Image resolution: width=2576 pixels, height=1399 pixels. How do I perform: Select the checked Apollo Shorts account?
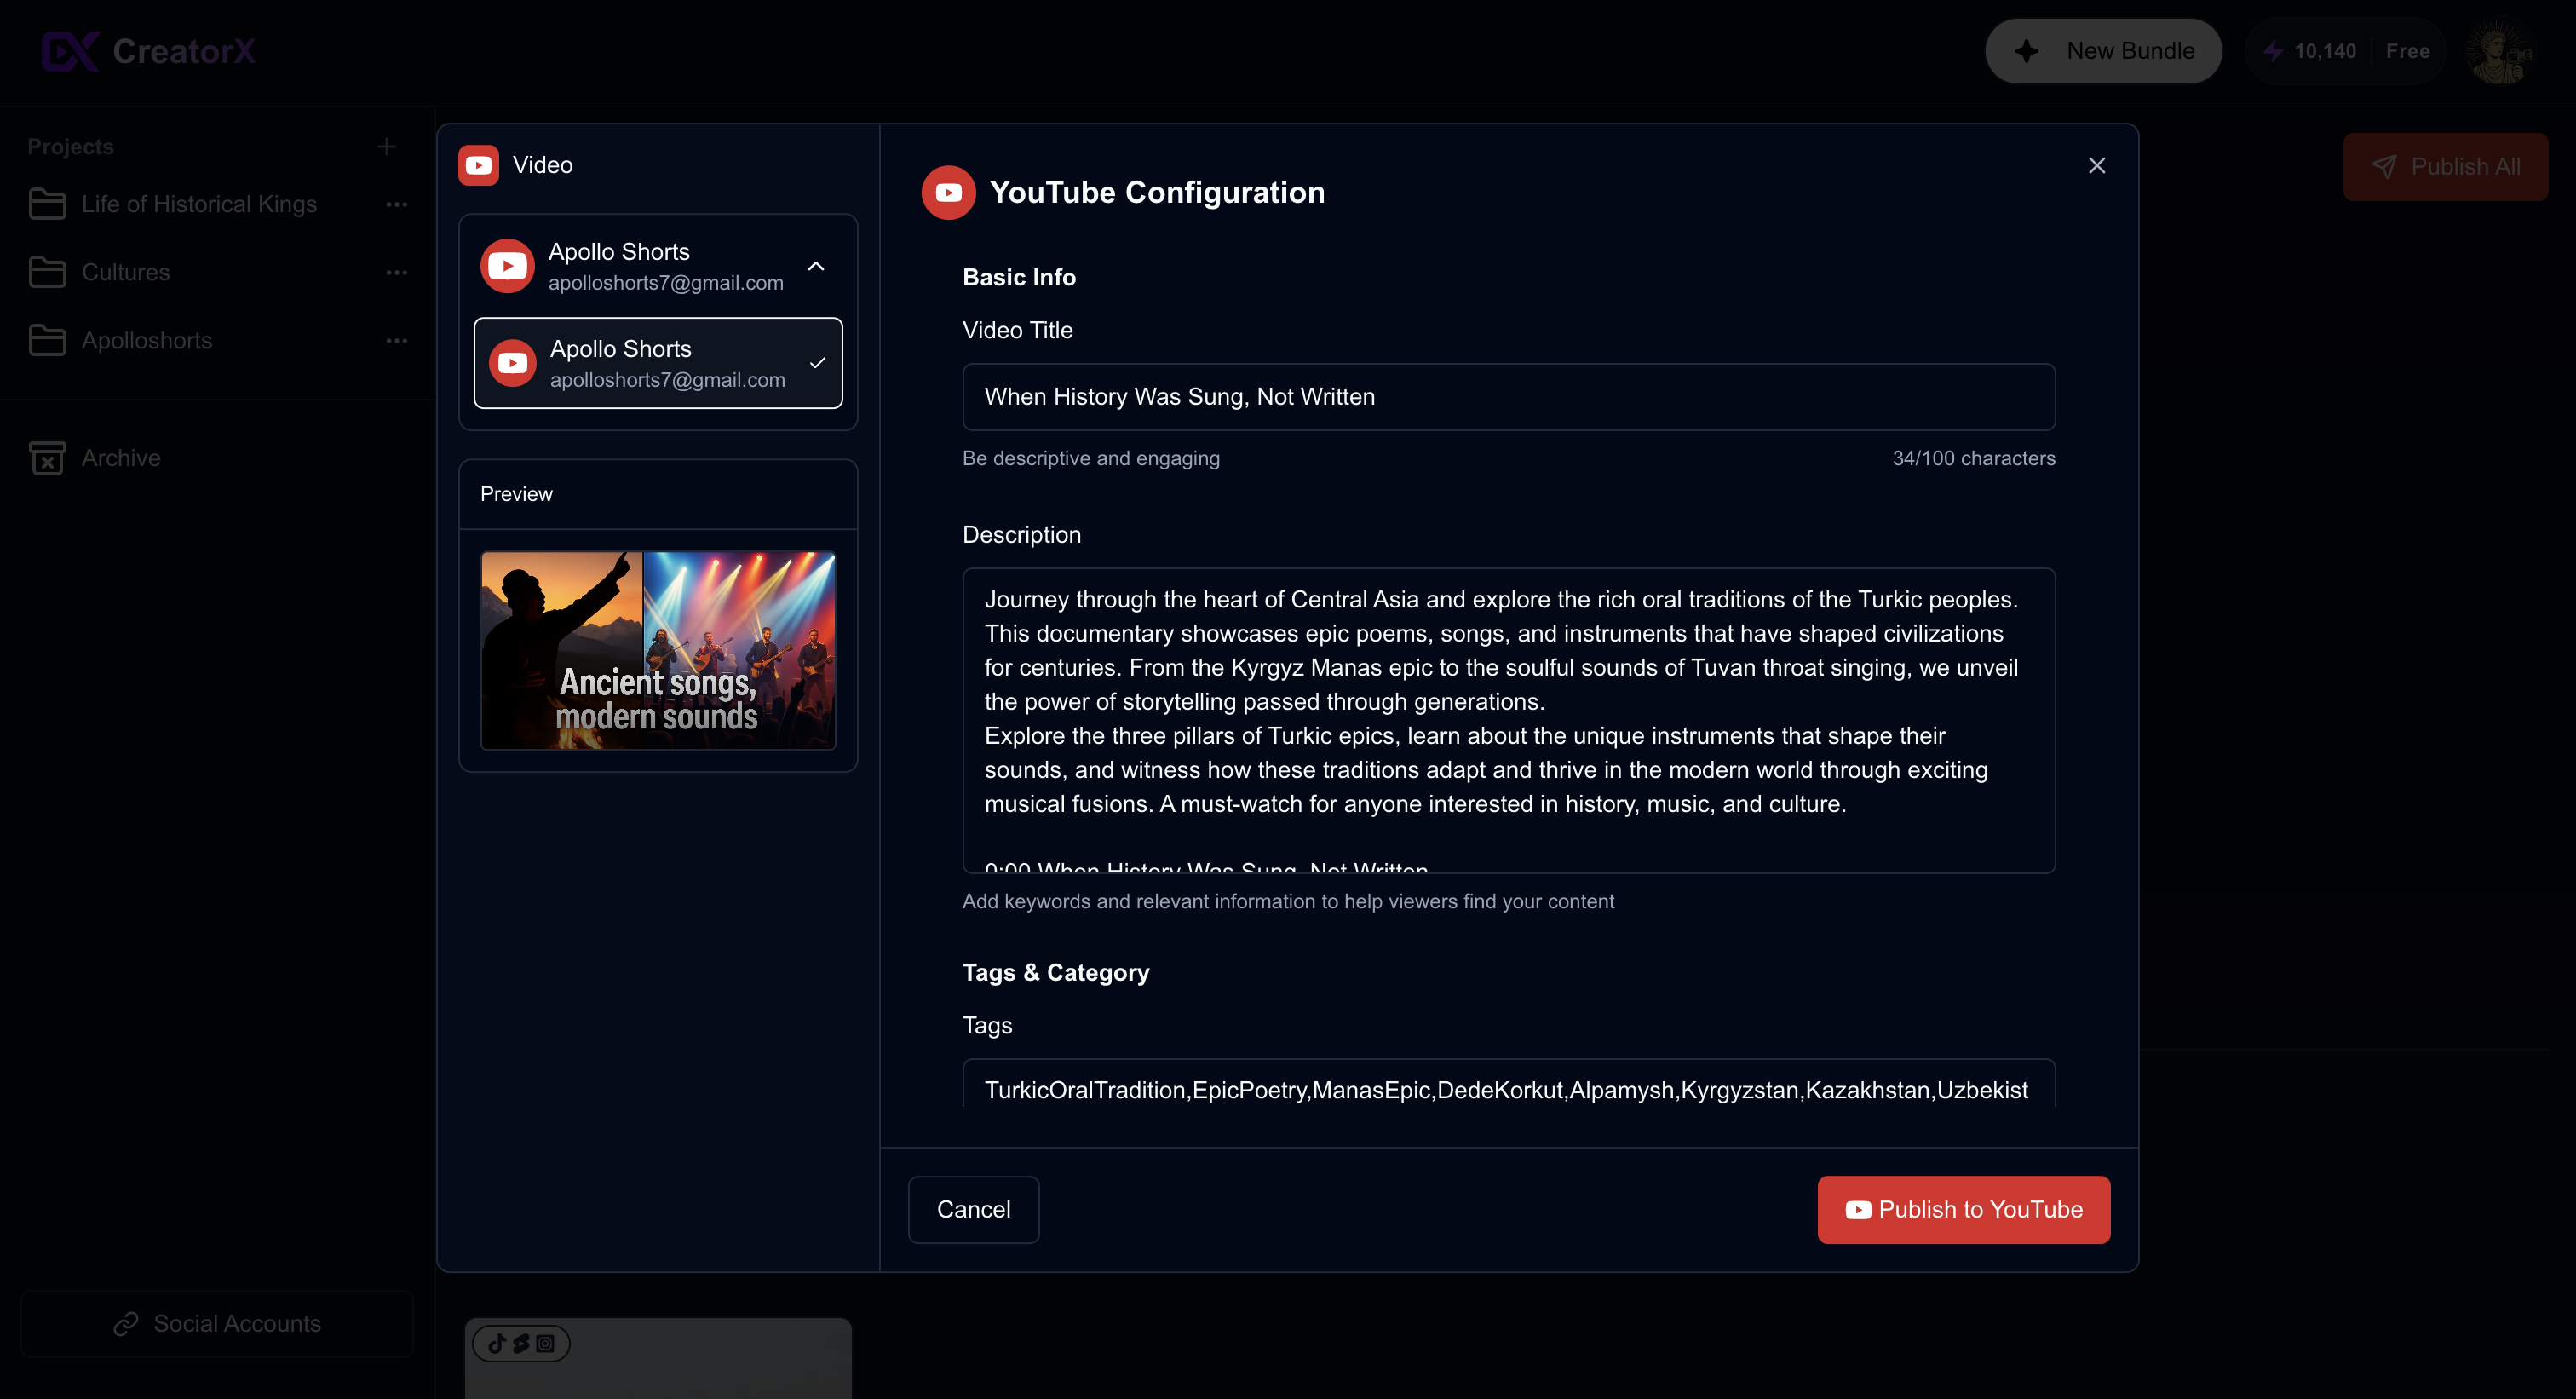pos(657,363)
